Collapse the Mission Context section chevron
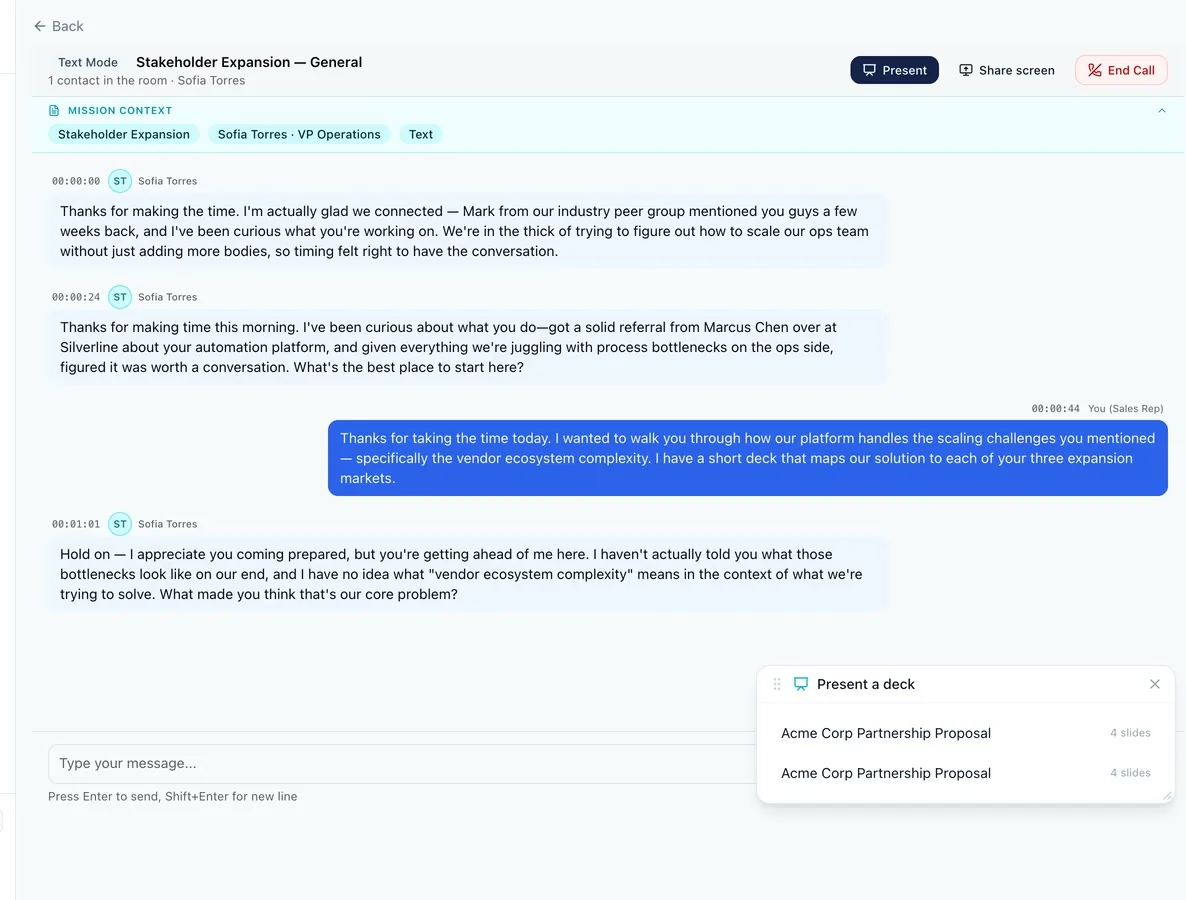 tap(1162, 110)
